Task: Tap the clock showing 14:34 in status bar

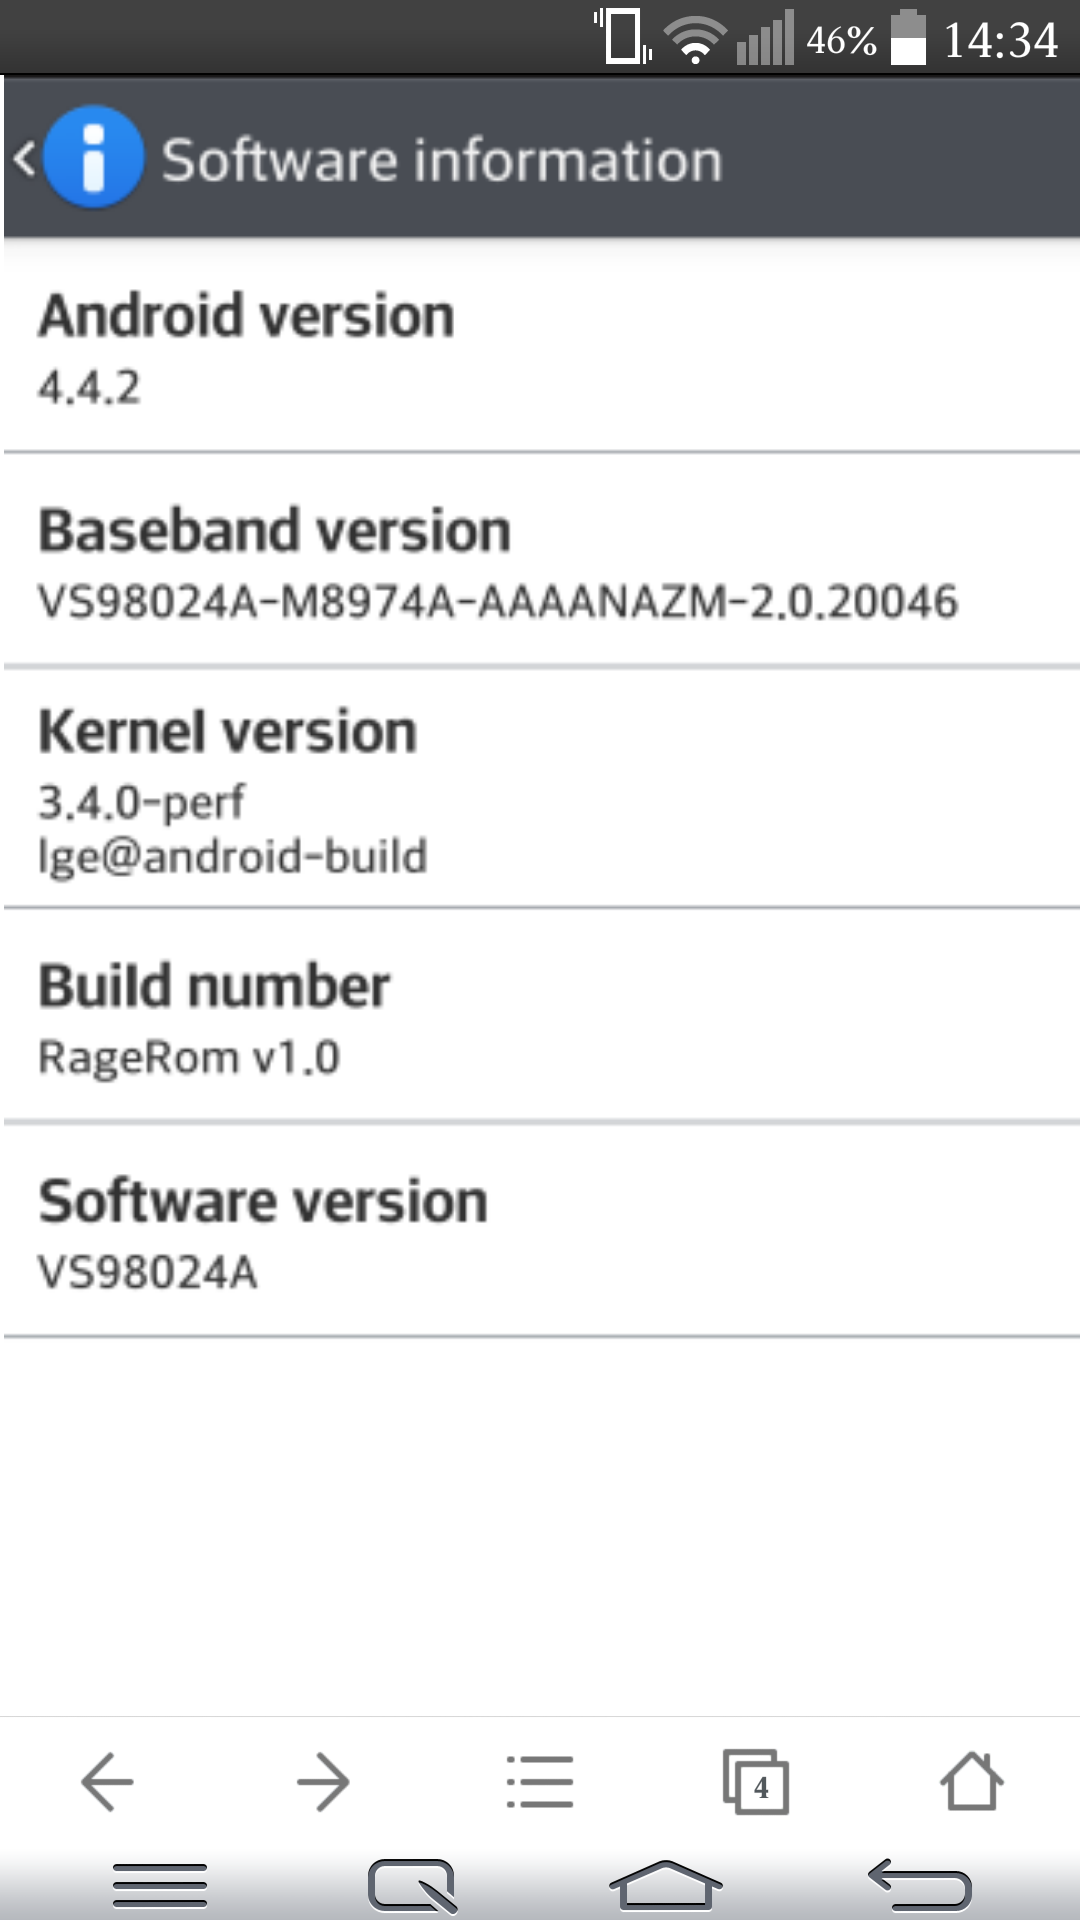Action: pyautogui.click(x=1000, y=38)
